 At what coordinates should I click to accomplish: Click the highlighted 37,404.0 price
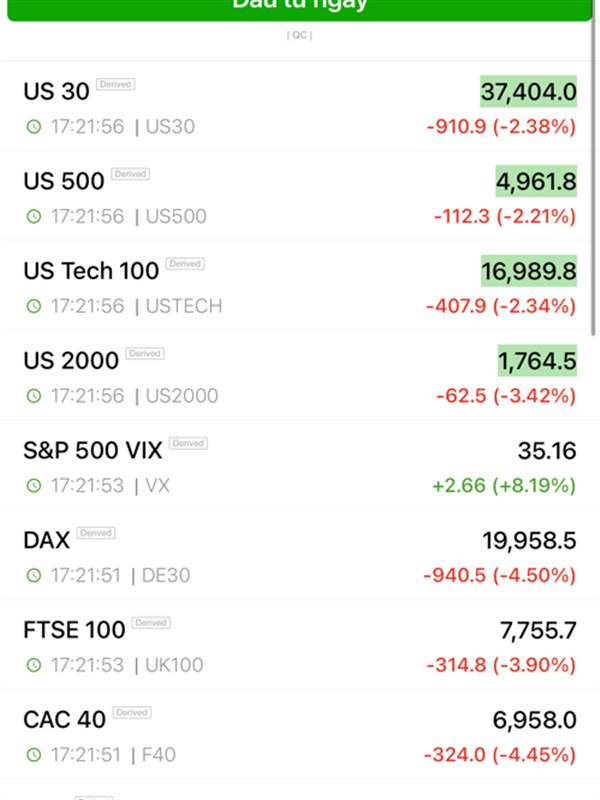coord(529,92)
